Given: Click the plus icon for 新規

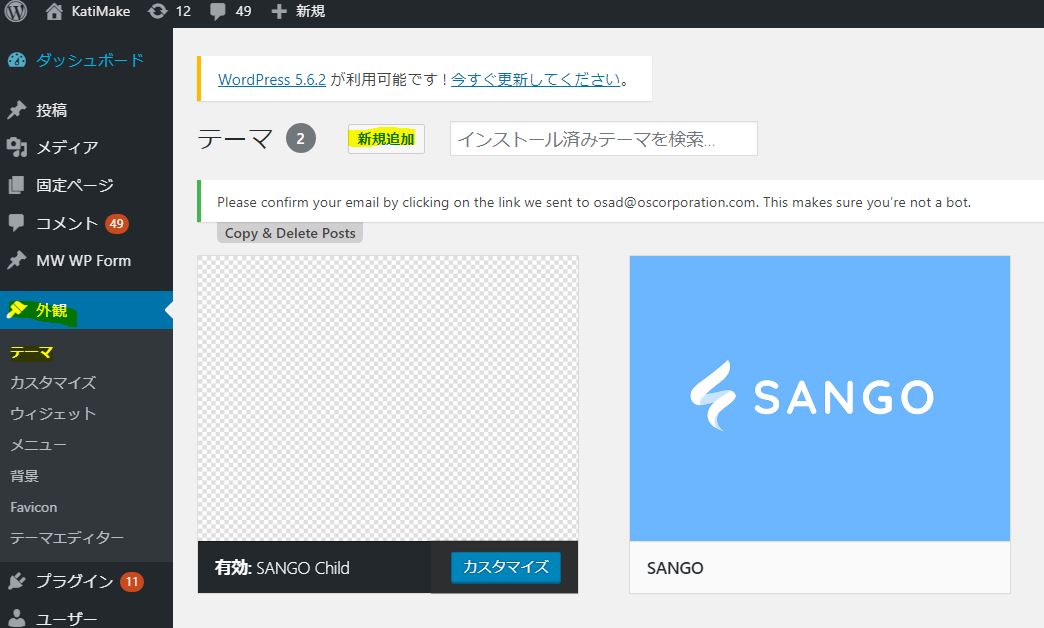Looking at the screenshot, I should 279,11.
